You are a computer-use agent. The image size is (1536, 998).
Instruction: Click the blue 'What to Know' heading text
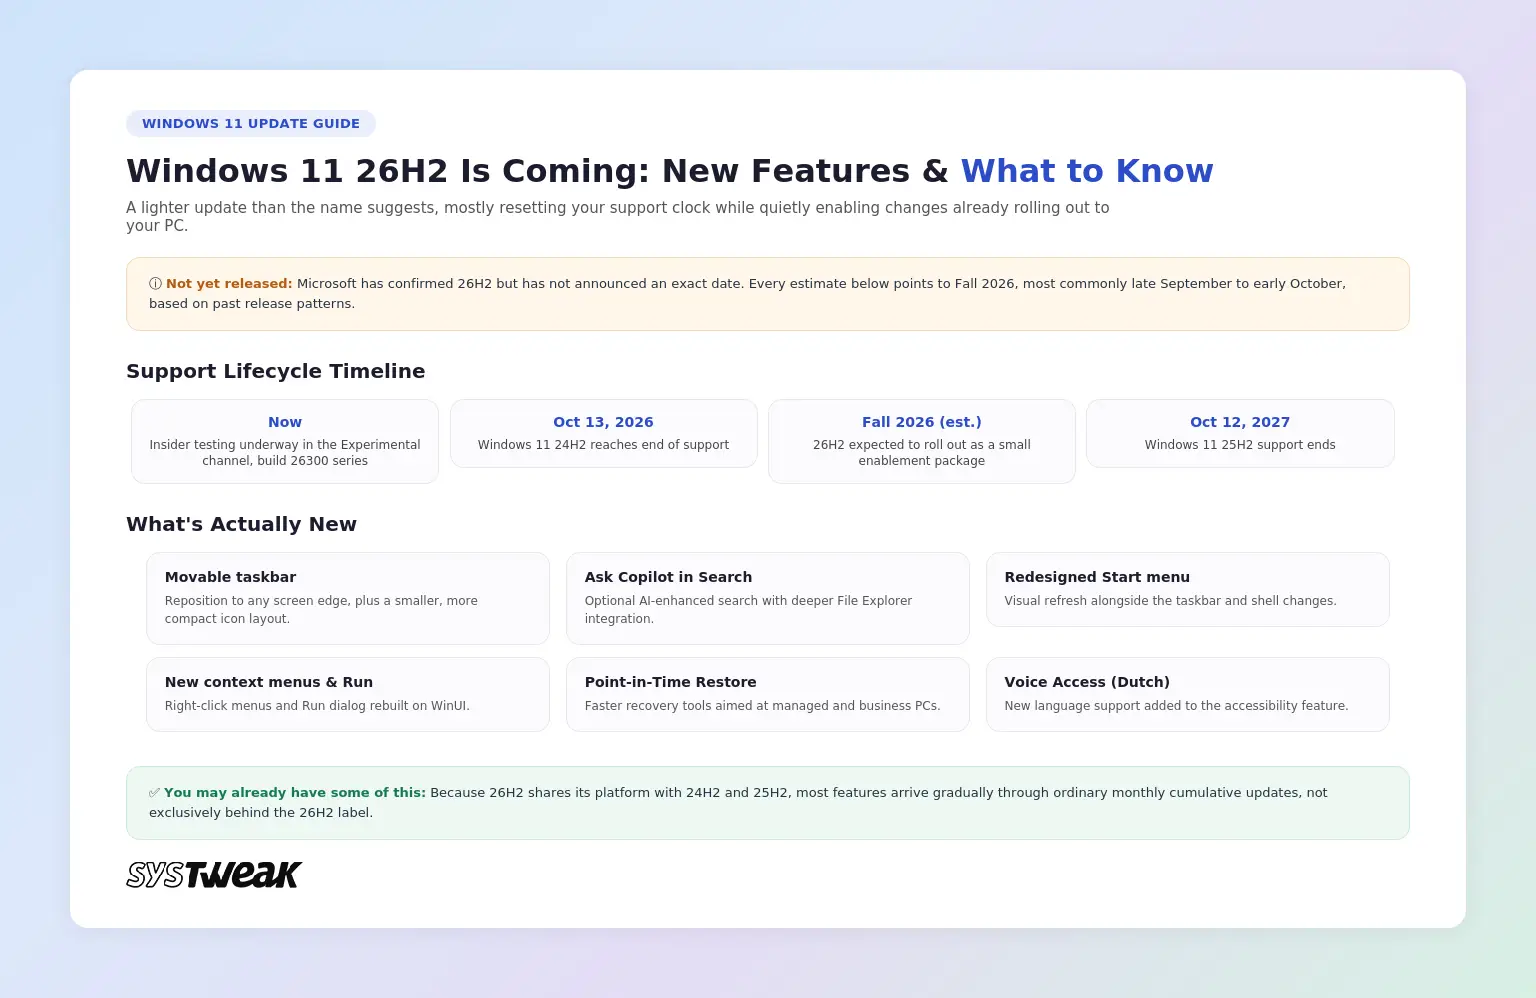point(1087,171)
